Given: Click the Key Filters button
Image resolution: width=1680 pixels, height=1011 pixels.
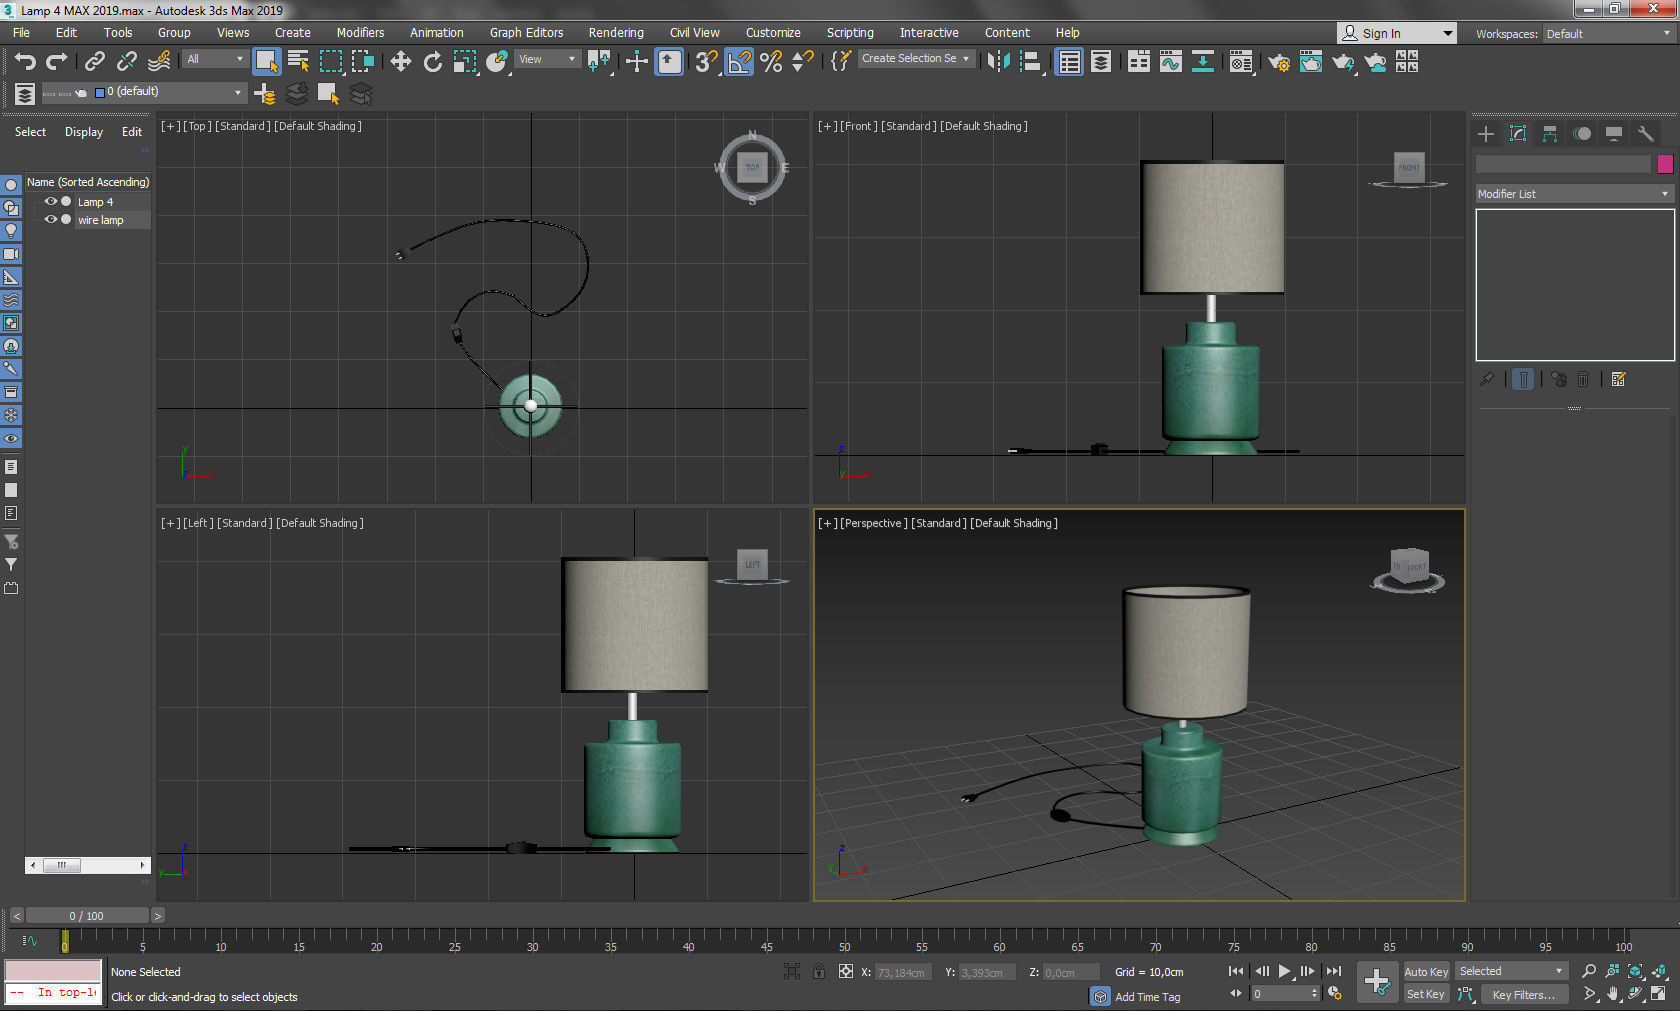Looking at the screenshot, I should click(1524, 994).
